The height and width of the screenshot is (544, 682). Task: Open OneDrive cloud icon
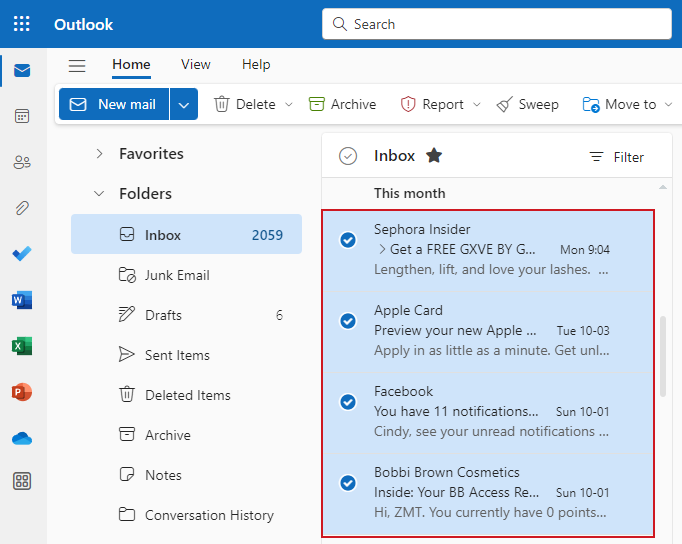tap(22, 439)
